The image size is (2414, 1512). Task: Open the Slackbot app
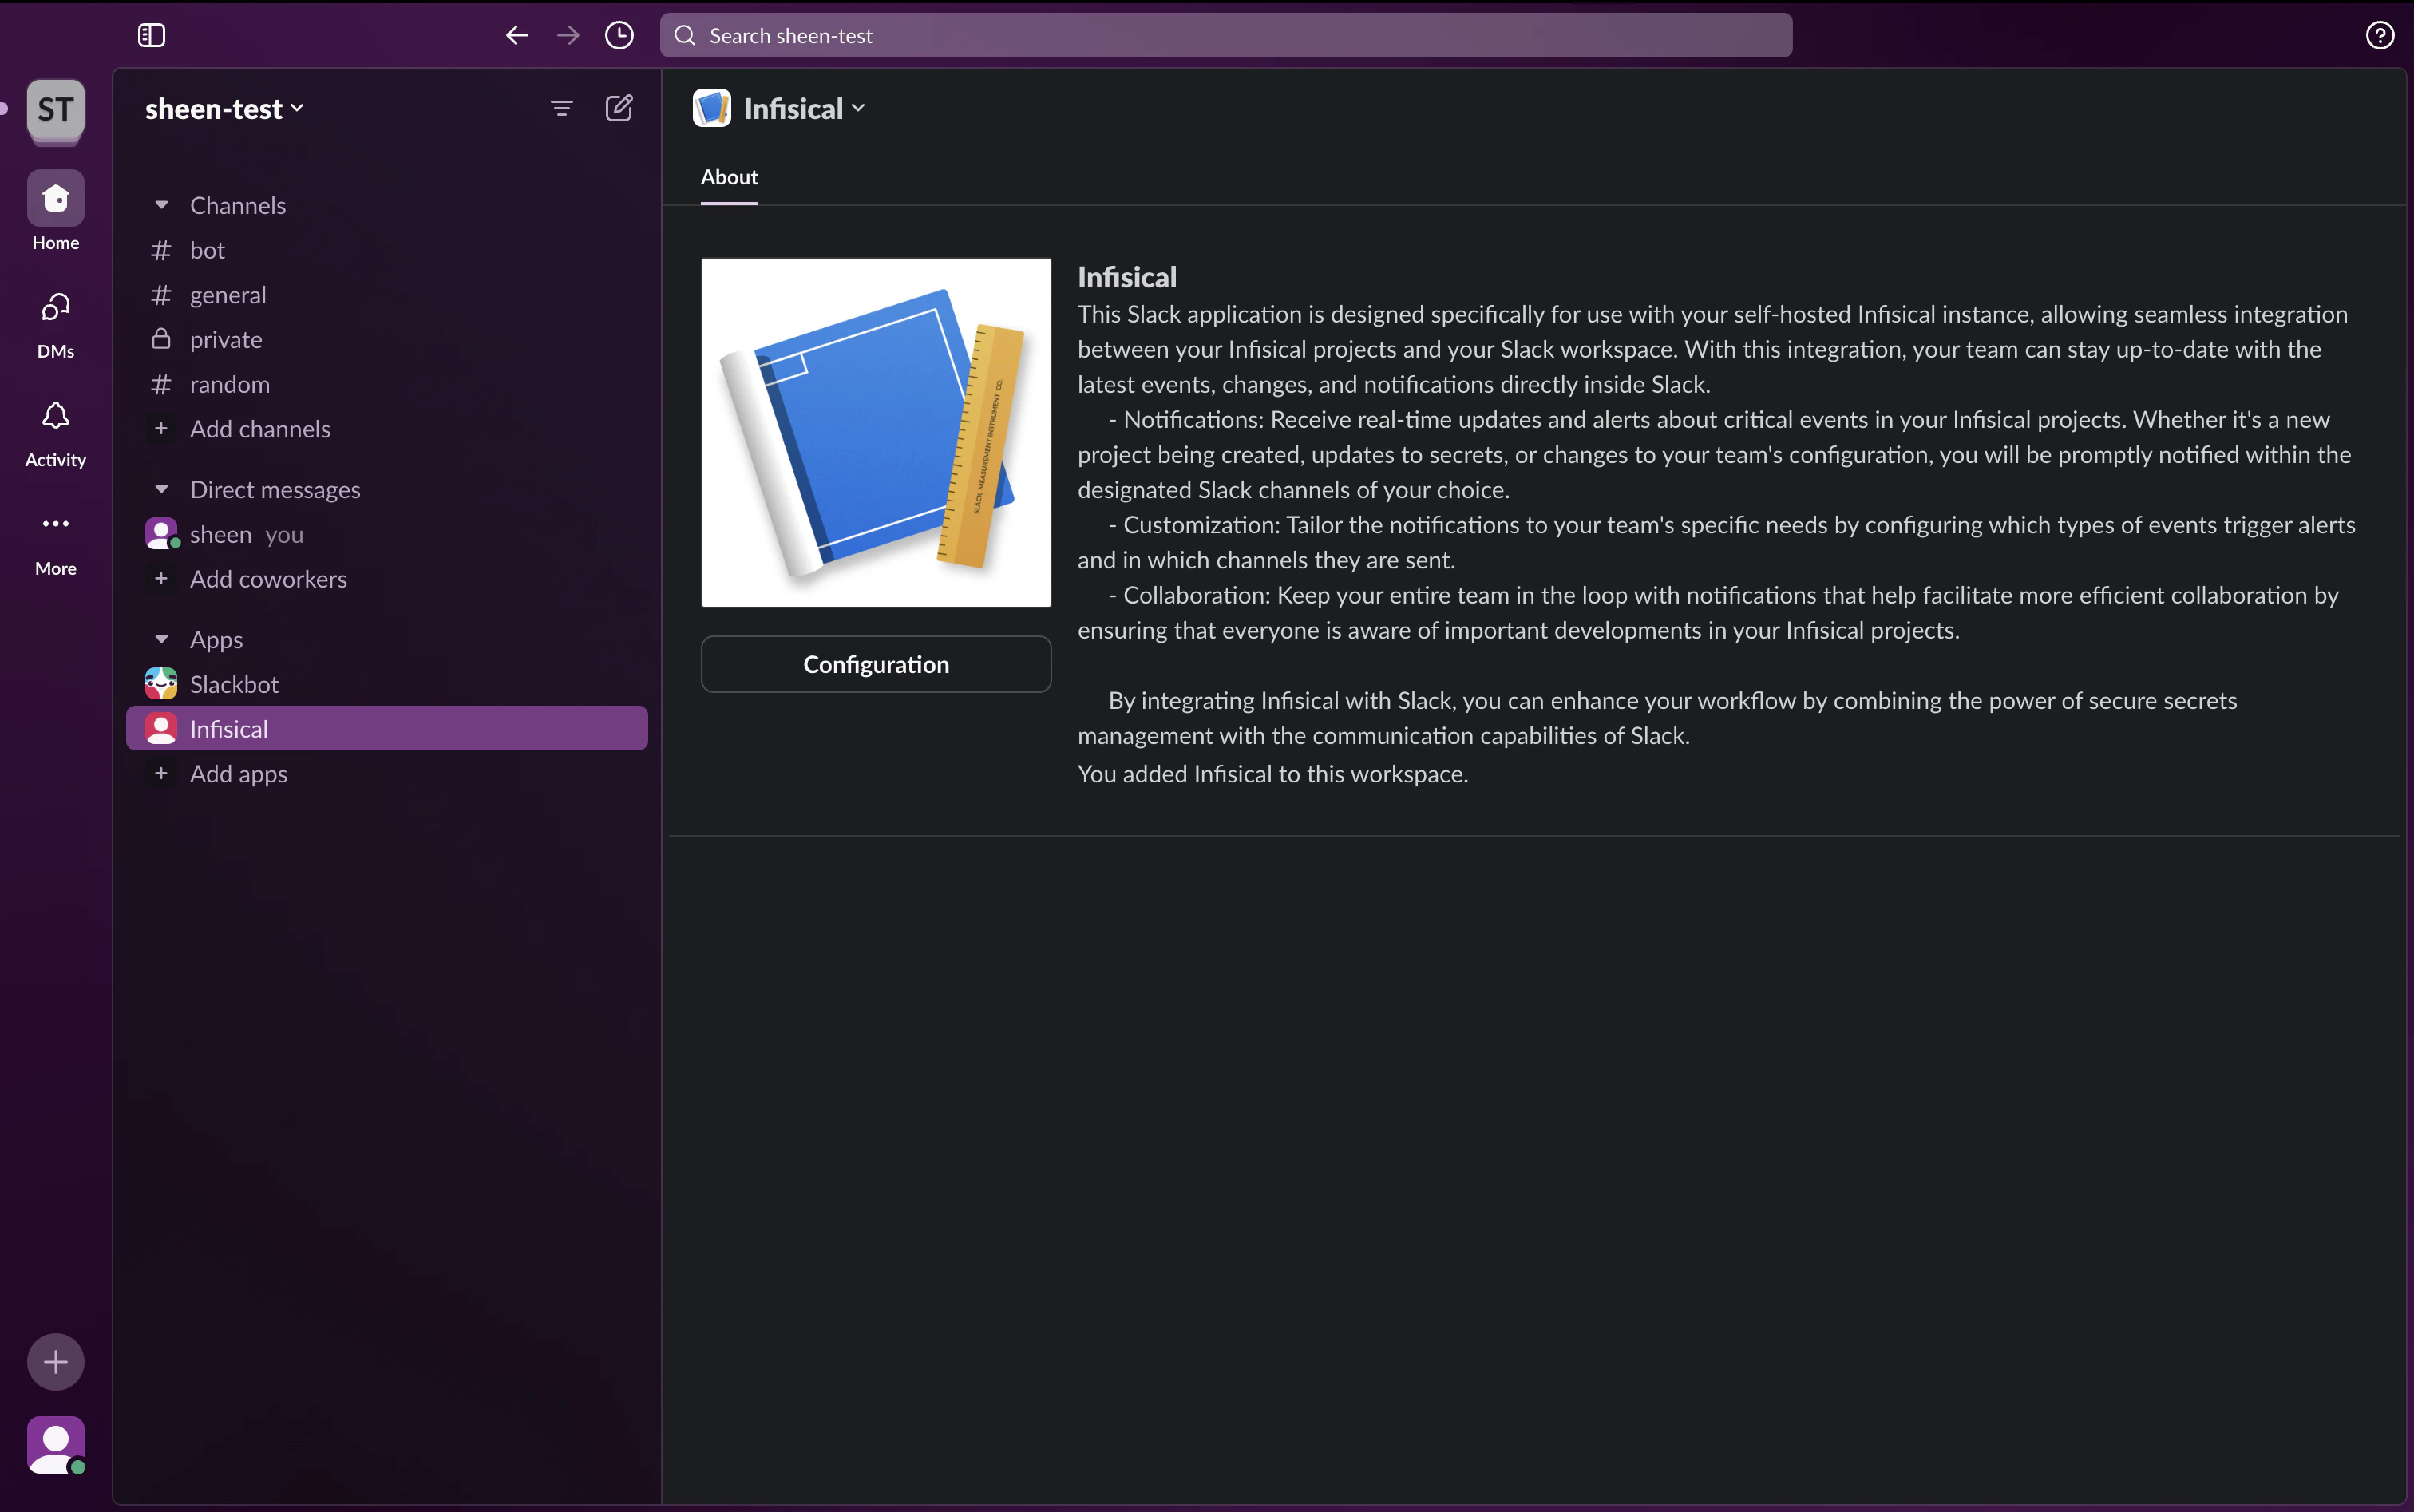click(x=387, y=684)
